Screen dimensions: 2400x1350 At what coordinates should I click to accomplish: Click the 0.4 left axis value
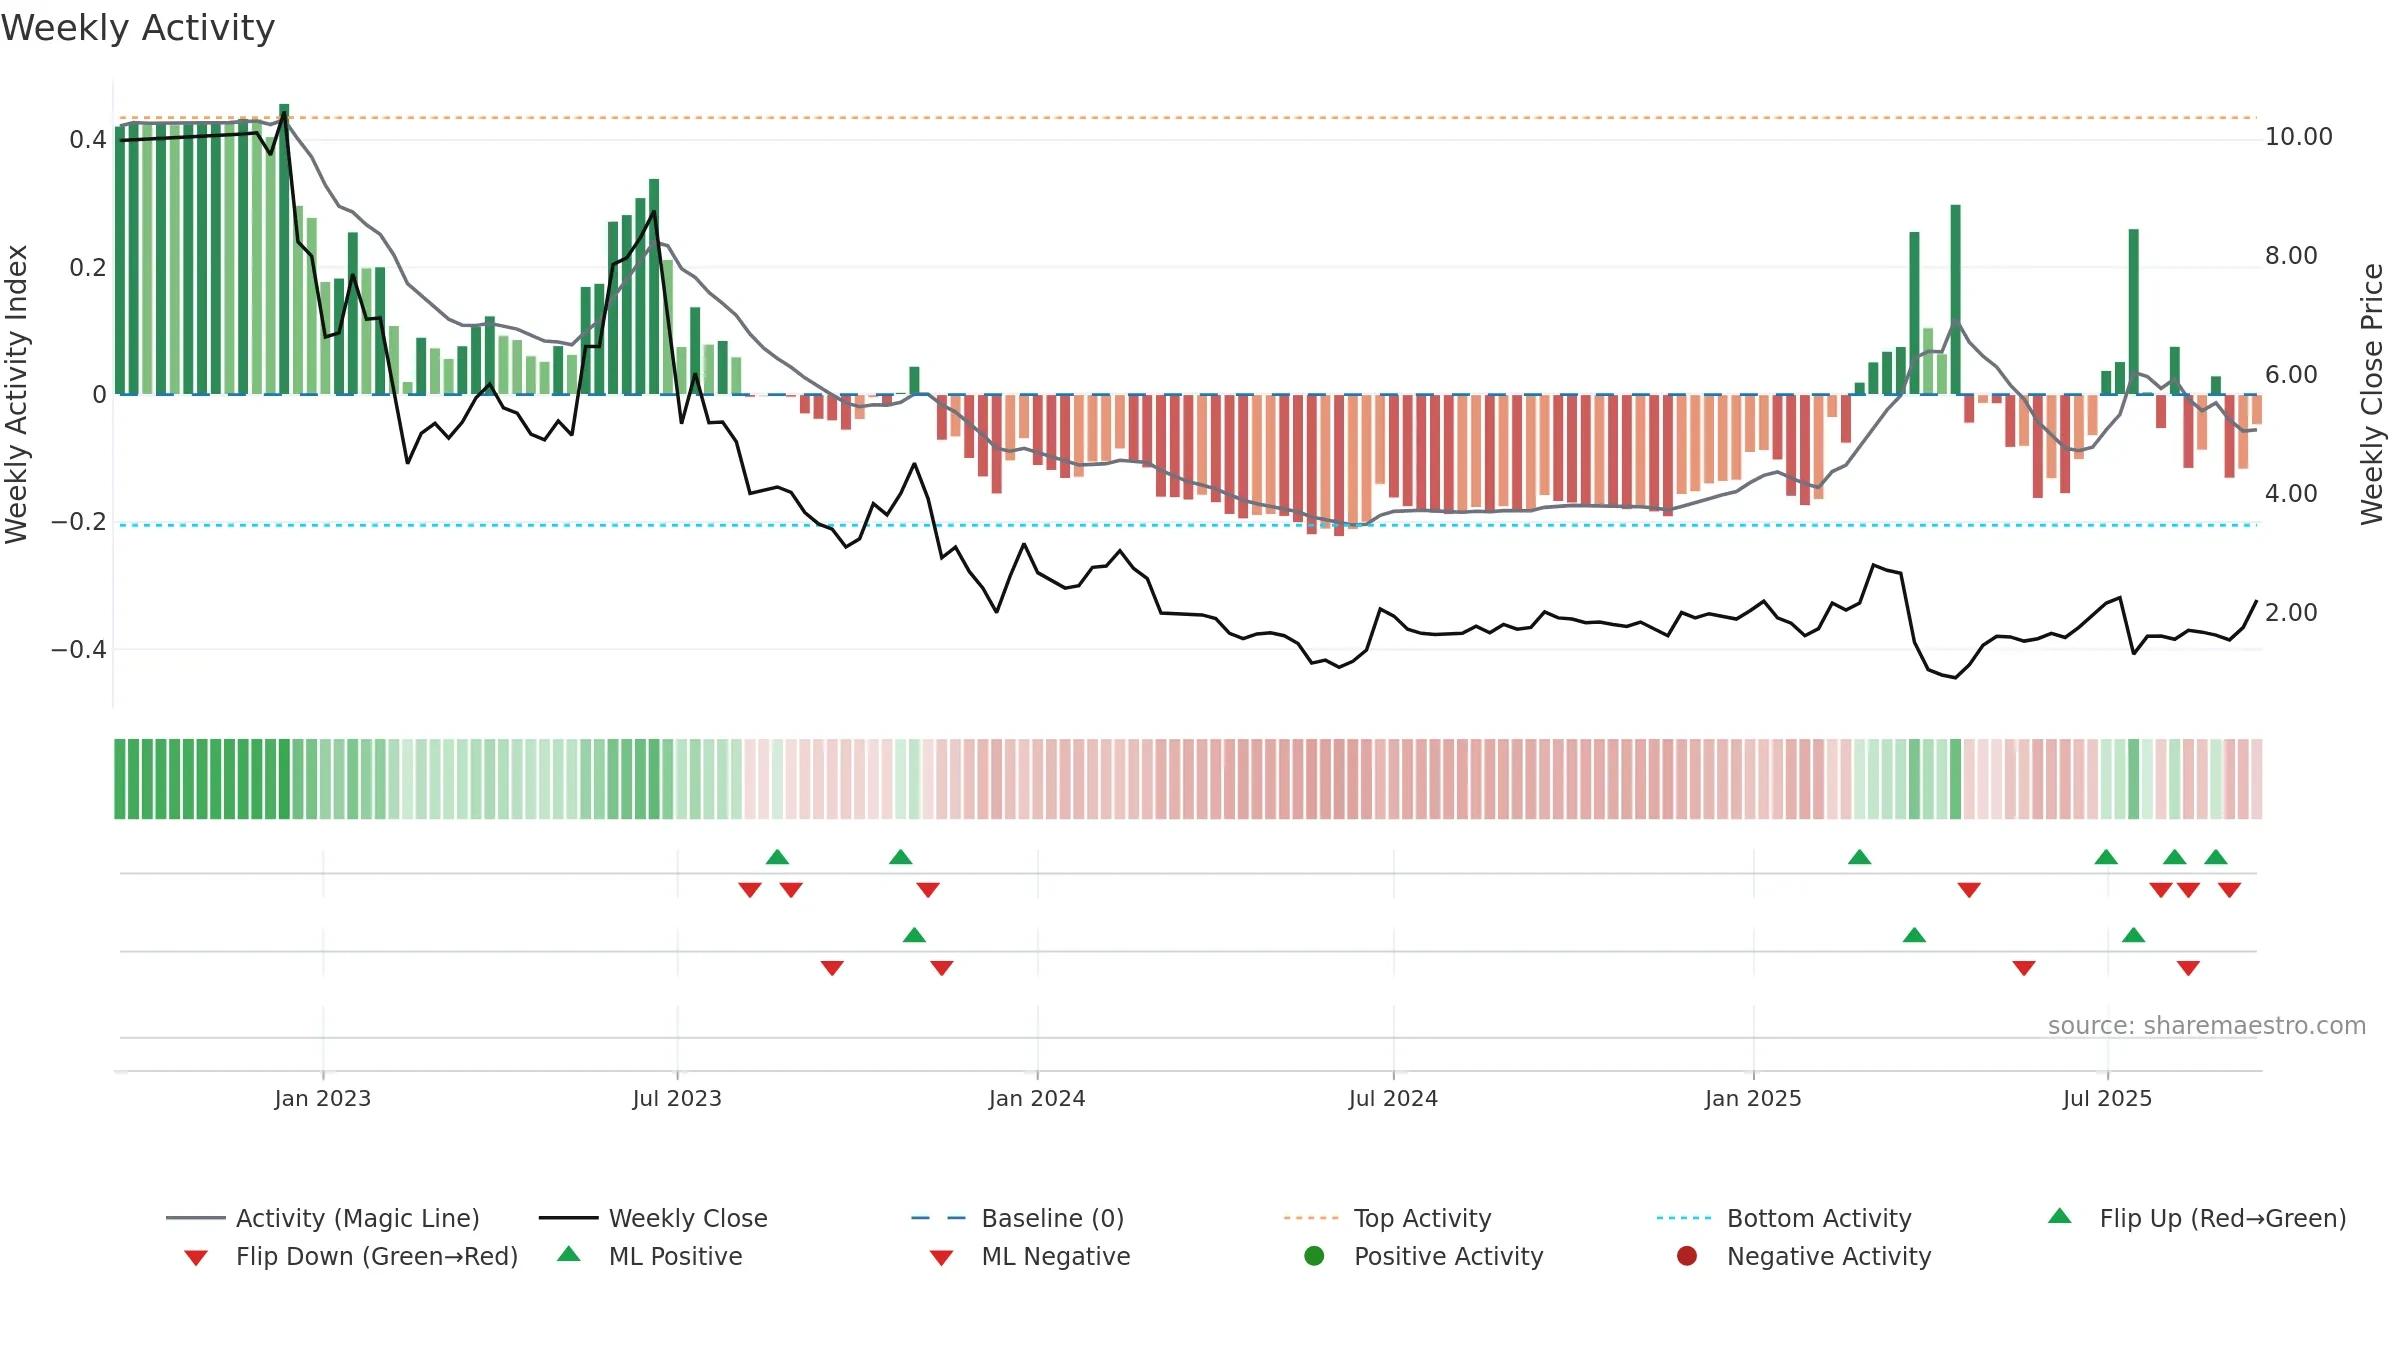(x=88, y=140)
